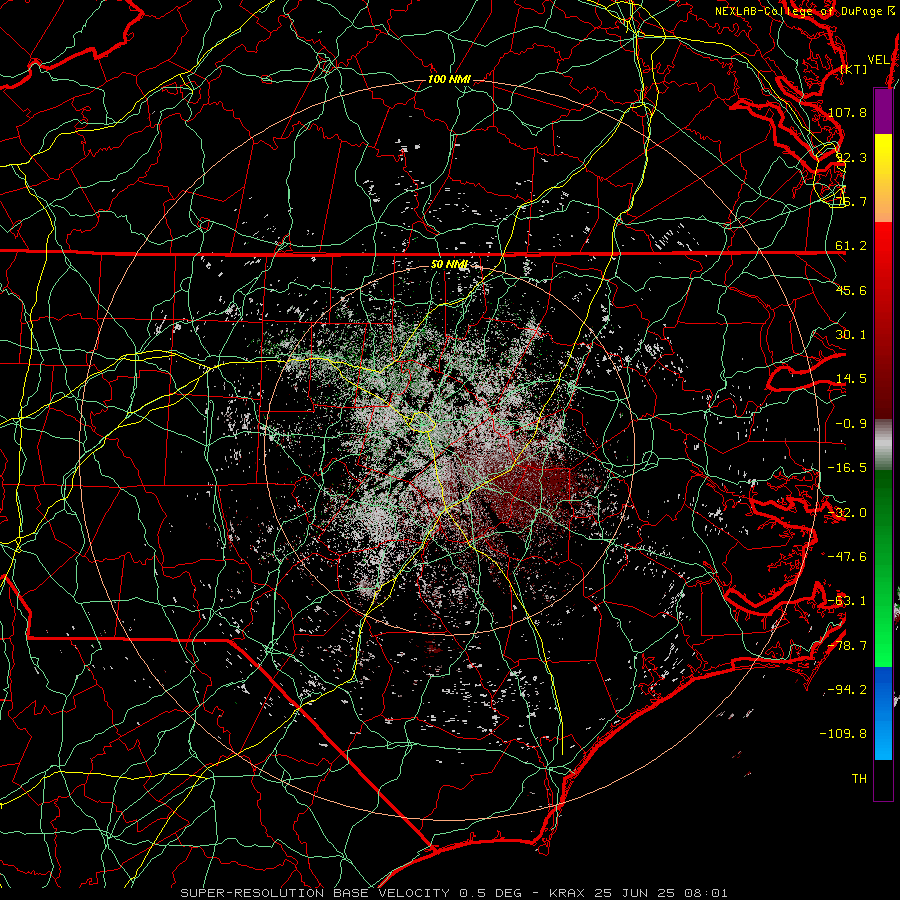Select the 45.6 velocity scale label
900x900 pixels.
click(x=851, y=290)
